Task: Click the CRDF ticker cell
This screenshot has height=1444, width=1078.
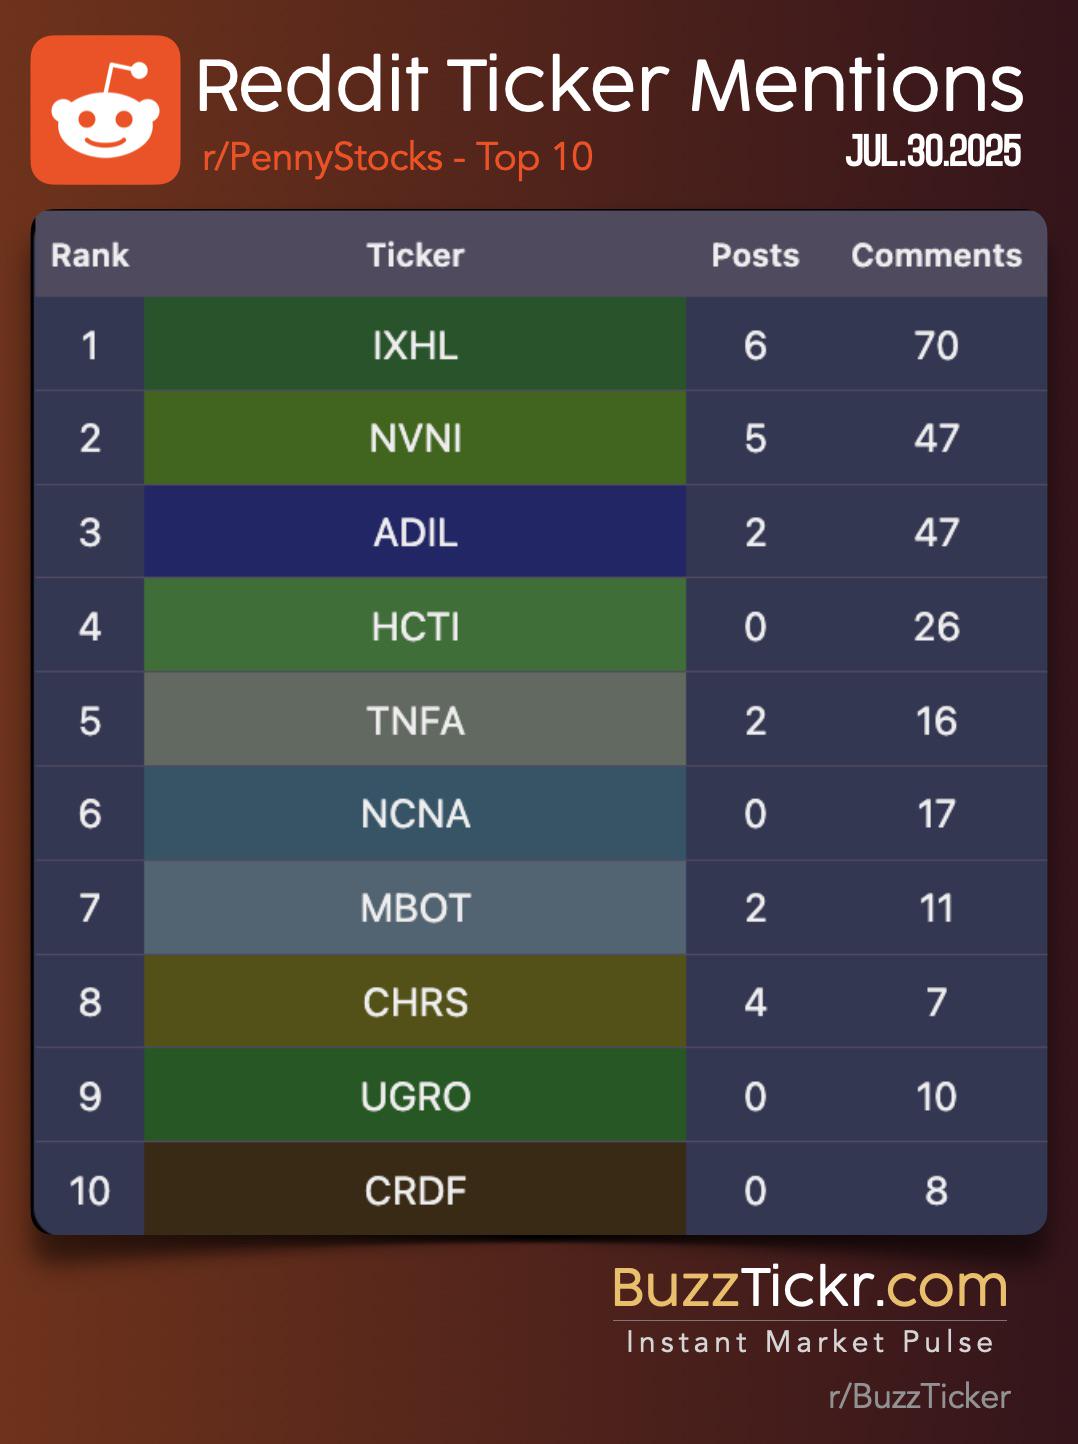Action: coord(415,1190)
